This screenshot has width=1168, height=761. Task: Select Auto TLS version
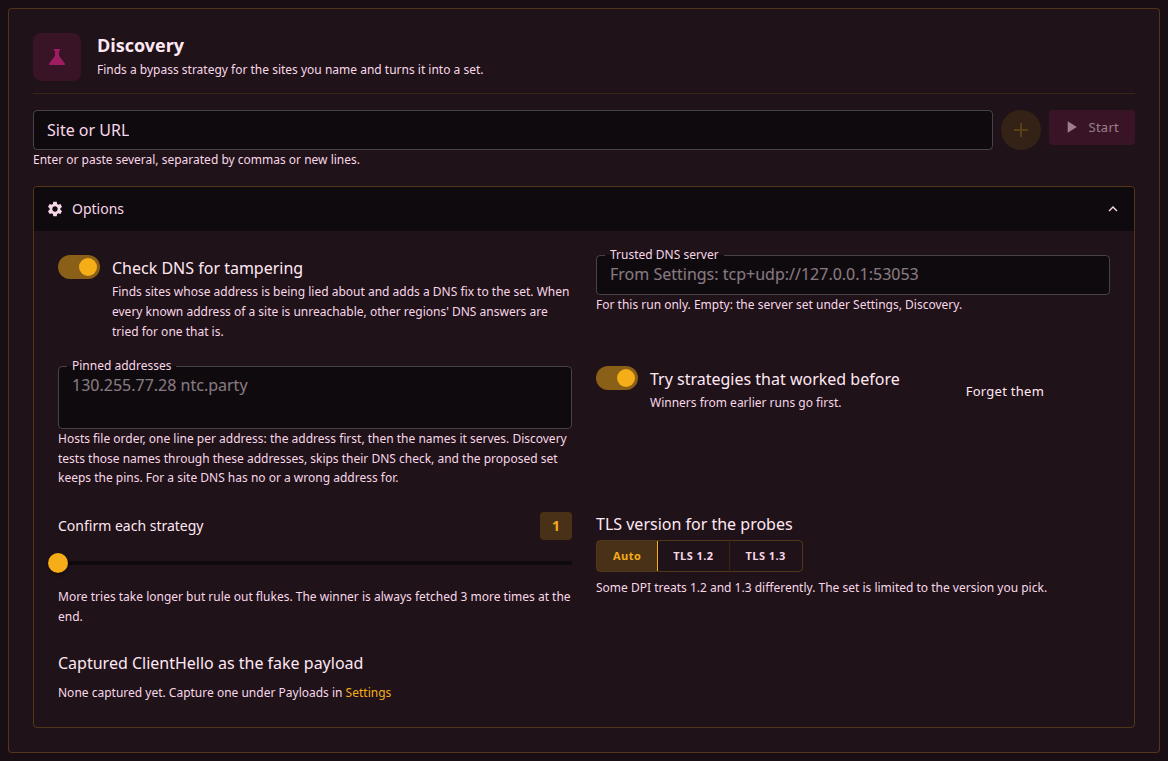[x=626, y=555]
